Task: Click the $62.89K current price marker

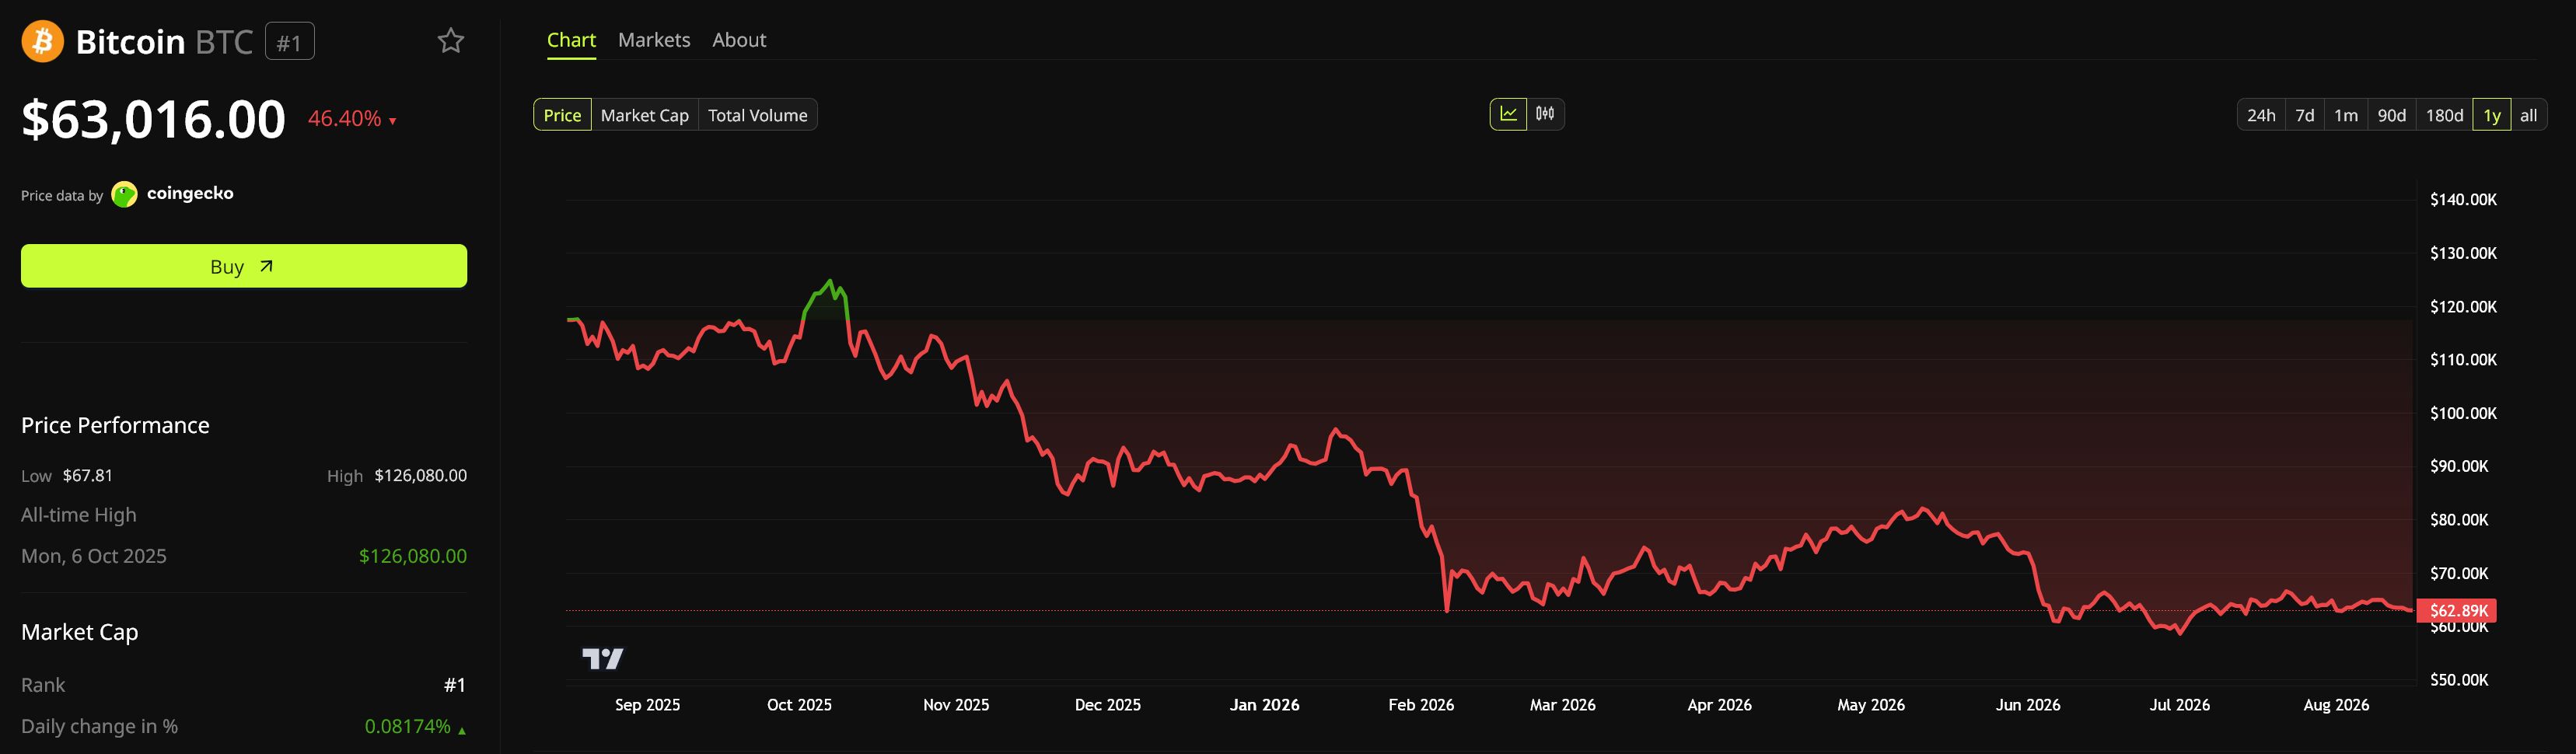Action: (x=2456, y=610)
